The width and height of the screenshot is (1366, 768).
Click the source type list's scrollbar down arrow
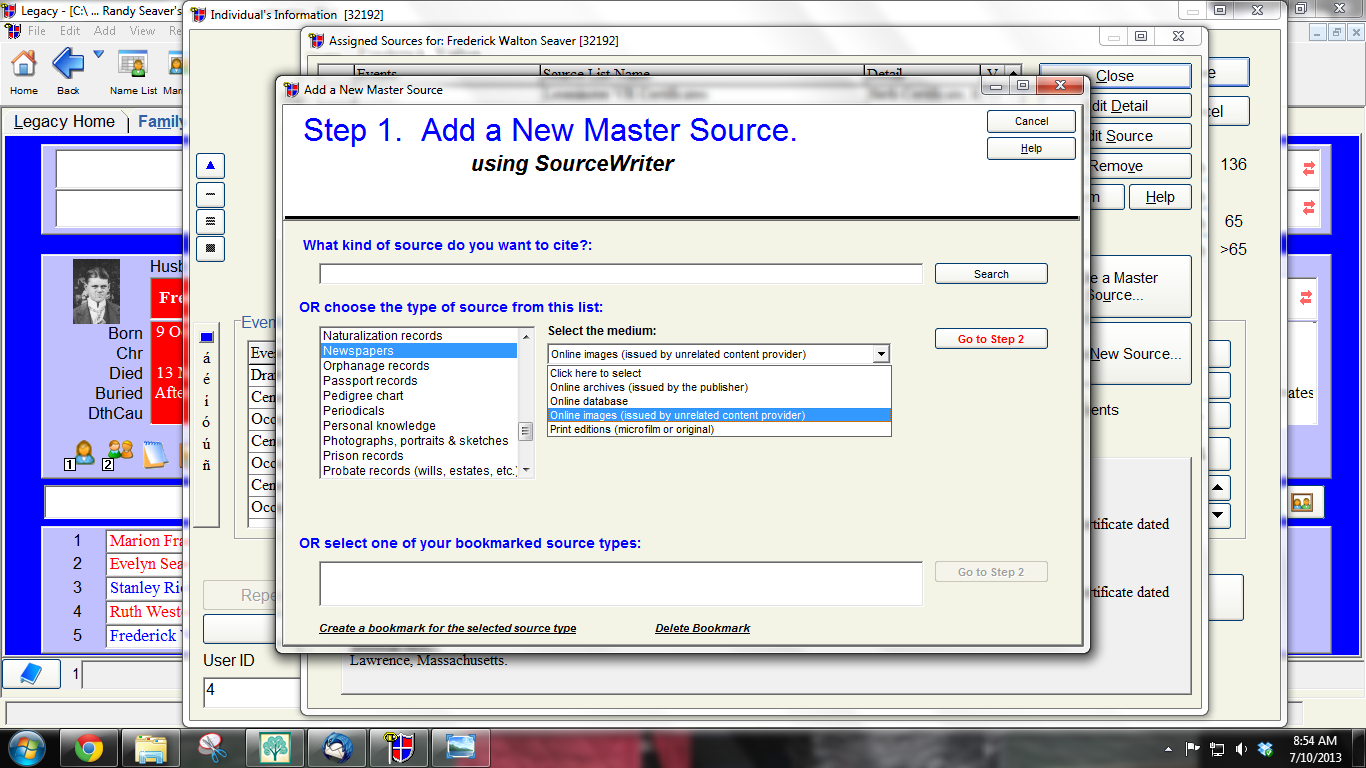(526, 470)
